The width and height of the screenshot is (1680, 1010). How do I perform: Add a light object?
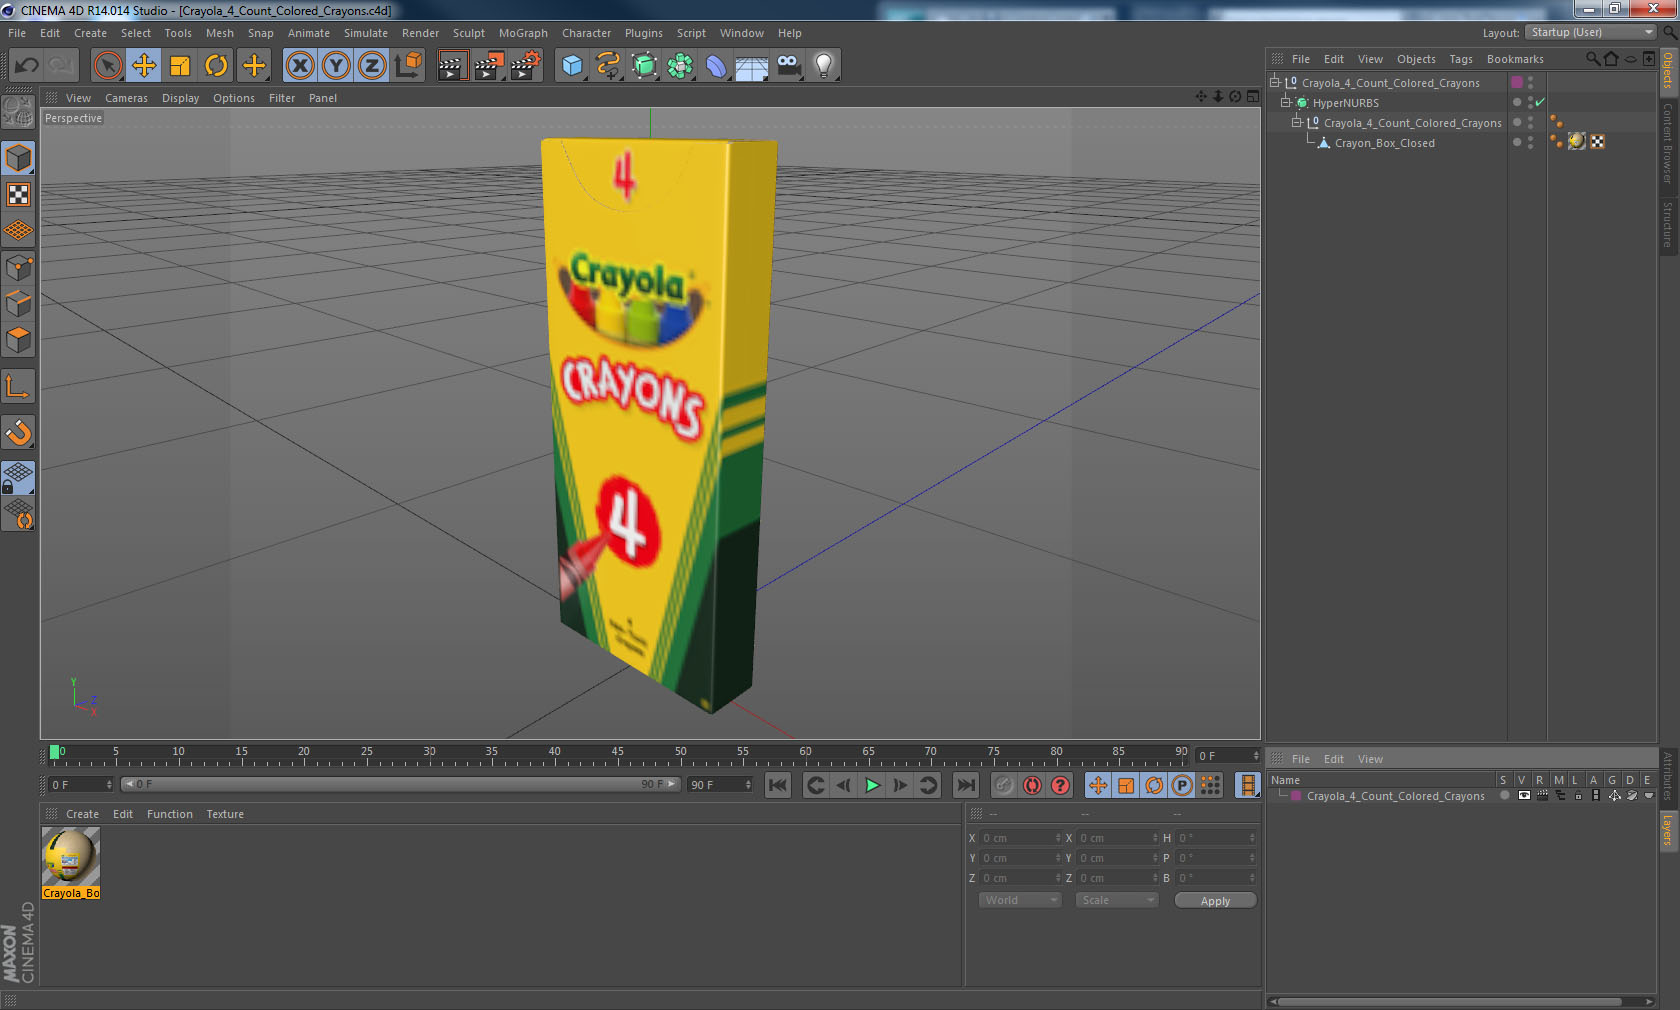[824, 66]
